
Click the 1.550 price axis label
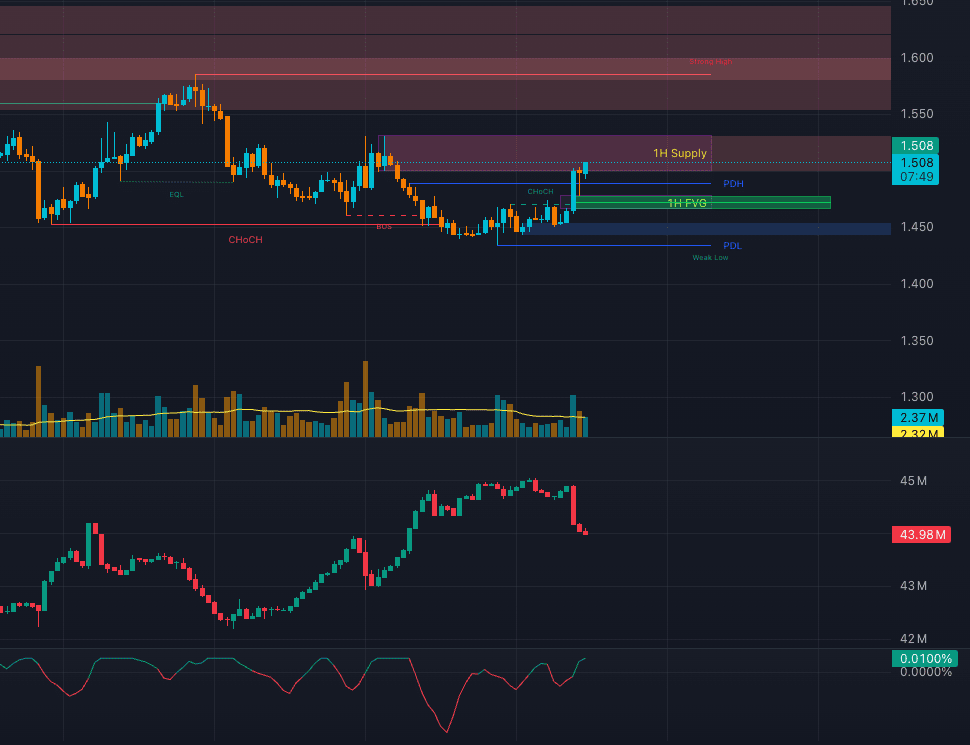click(917, 114)
